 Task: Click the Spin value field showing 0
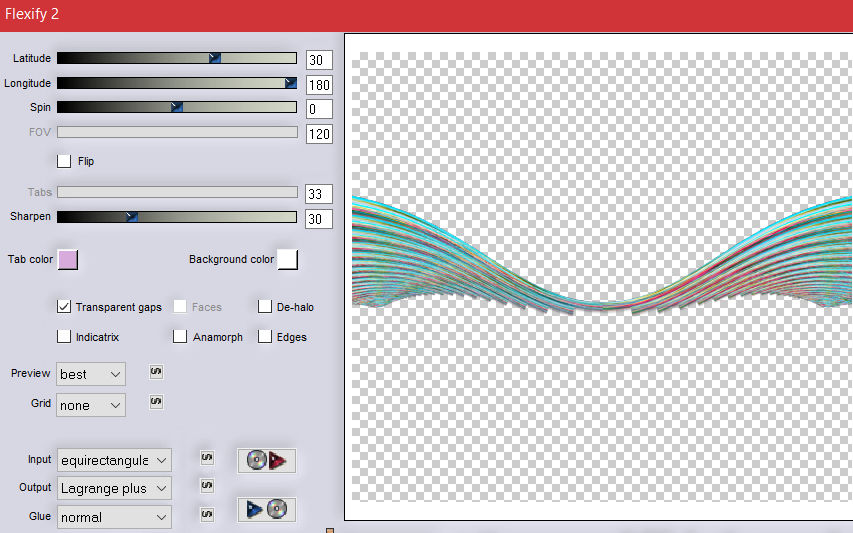[x=319, y=109]
